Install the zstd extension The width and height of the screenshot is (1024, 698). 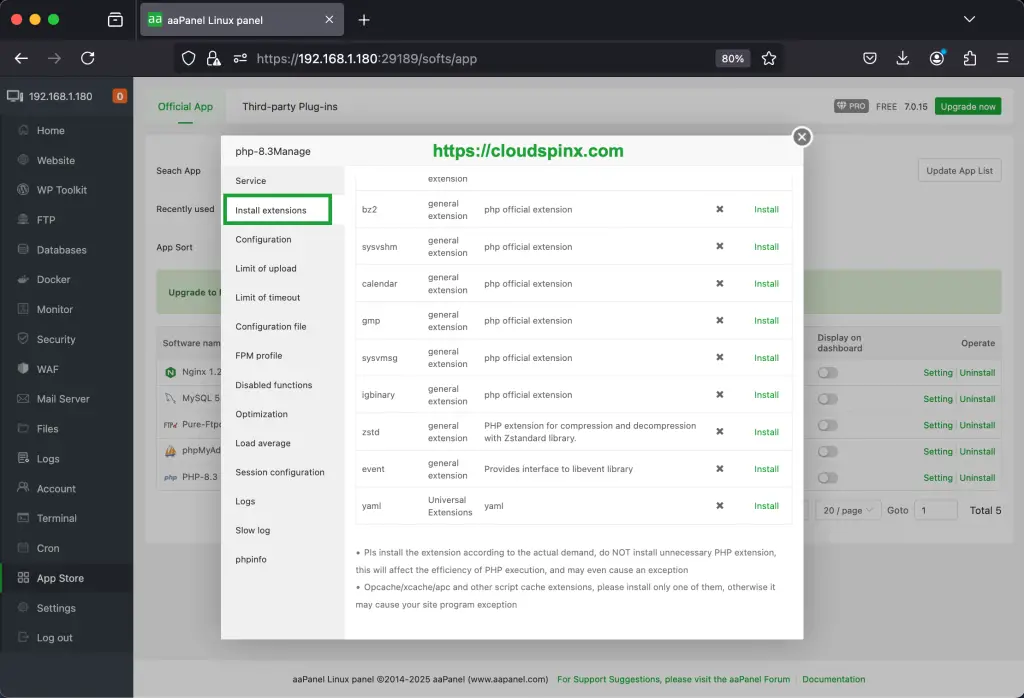pyautogui.click(x=766, y=432)
